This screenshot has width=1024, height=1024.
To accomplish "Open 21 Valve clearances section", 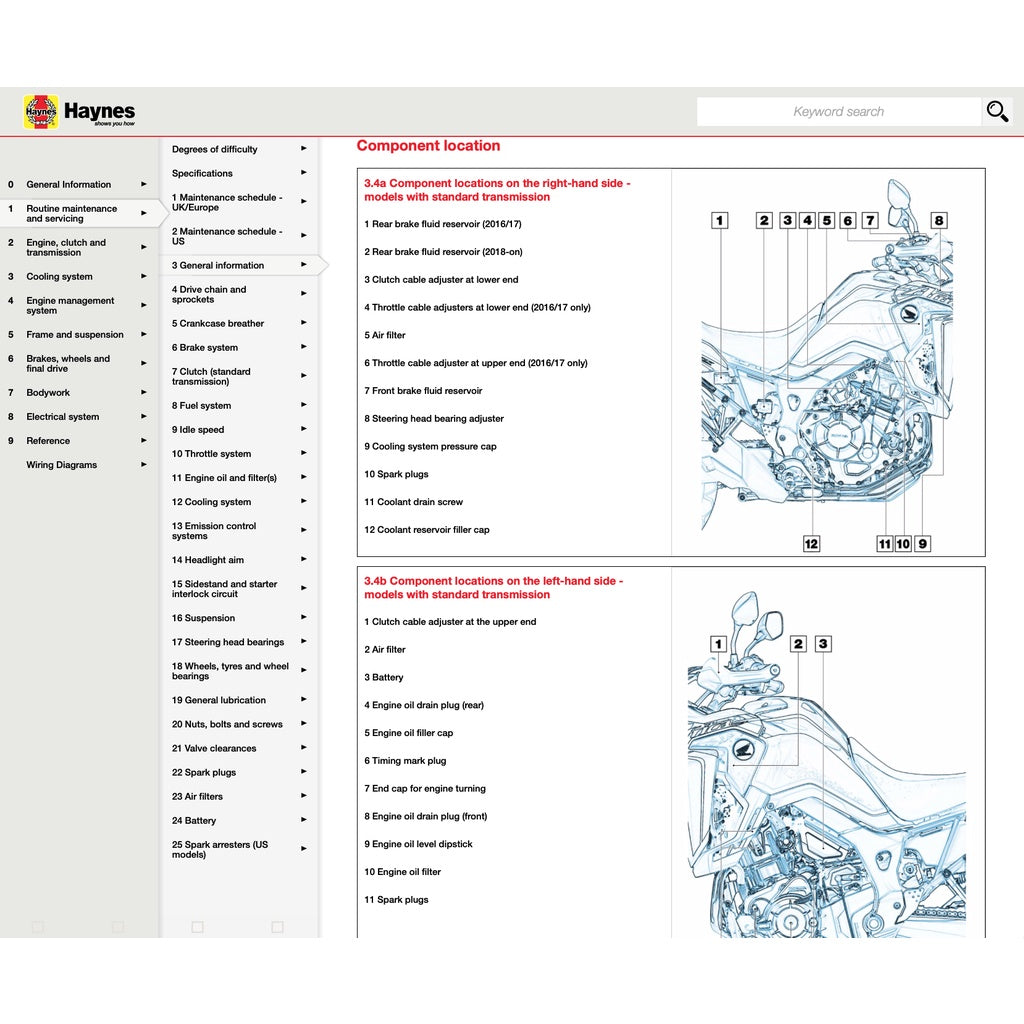I will tap(214, 747).
